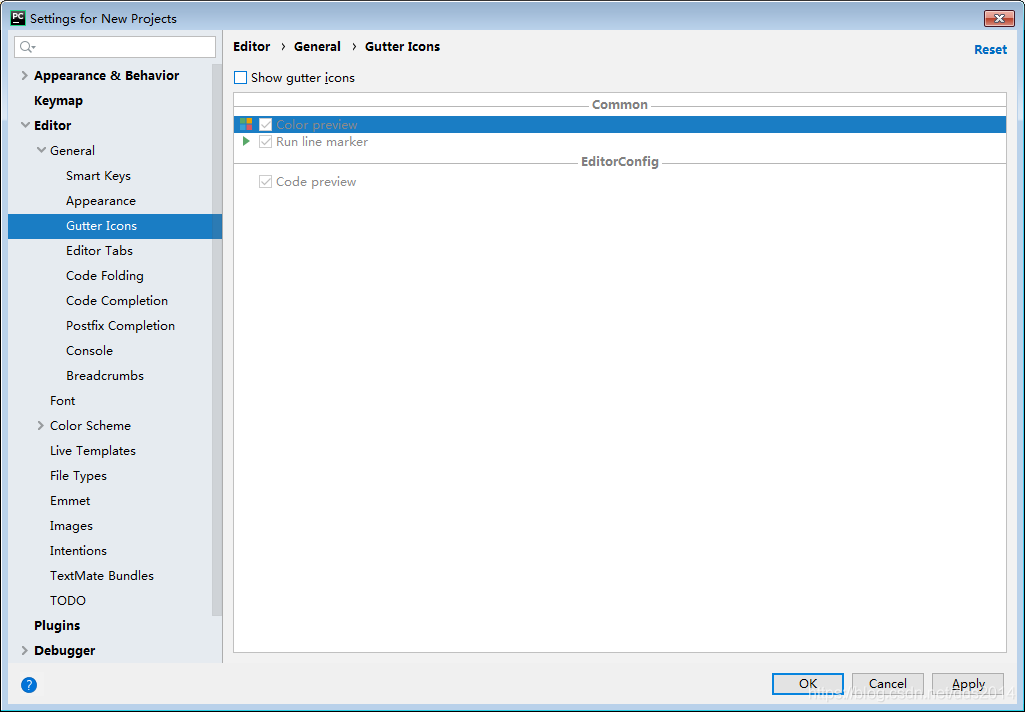Screen dimensions: 1025x712
Task: Click the settings tree vertical scrollbar
Action: click(x=217, y=340)
